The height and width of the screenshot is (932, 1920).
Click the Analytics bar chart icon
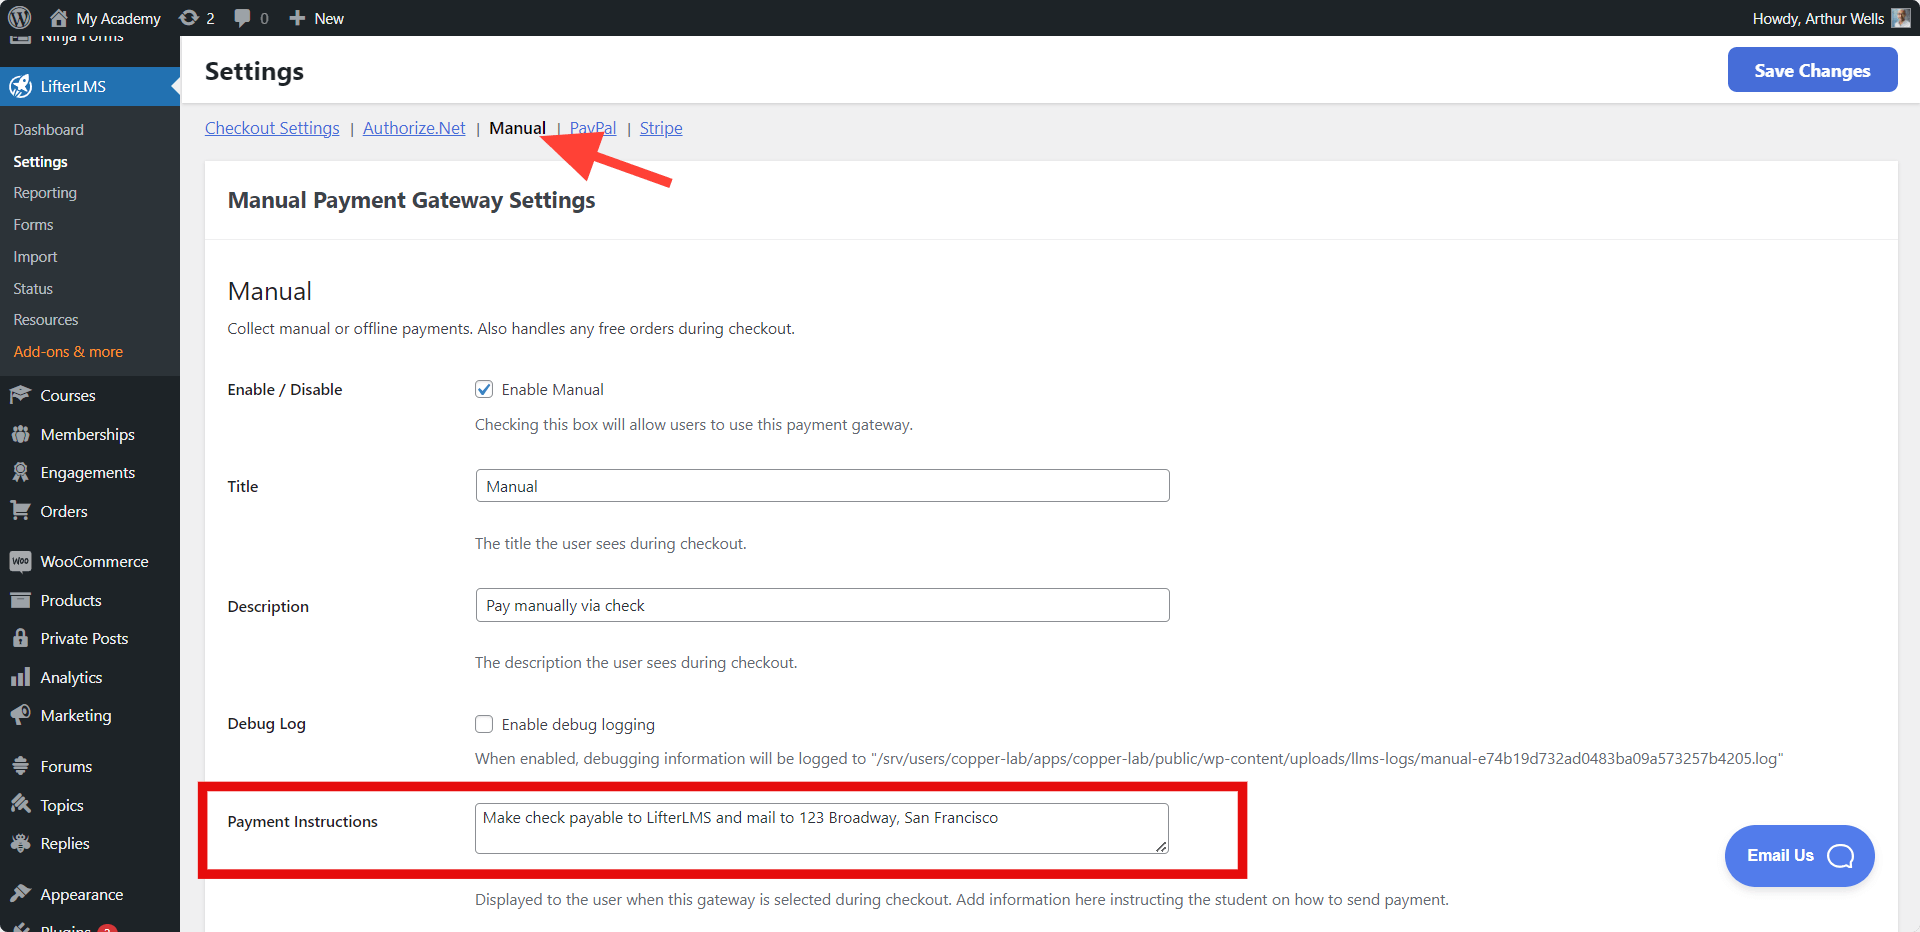coord(20,677)
